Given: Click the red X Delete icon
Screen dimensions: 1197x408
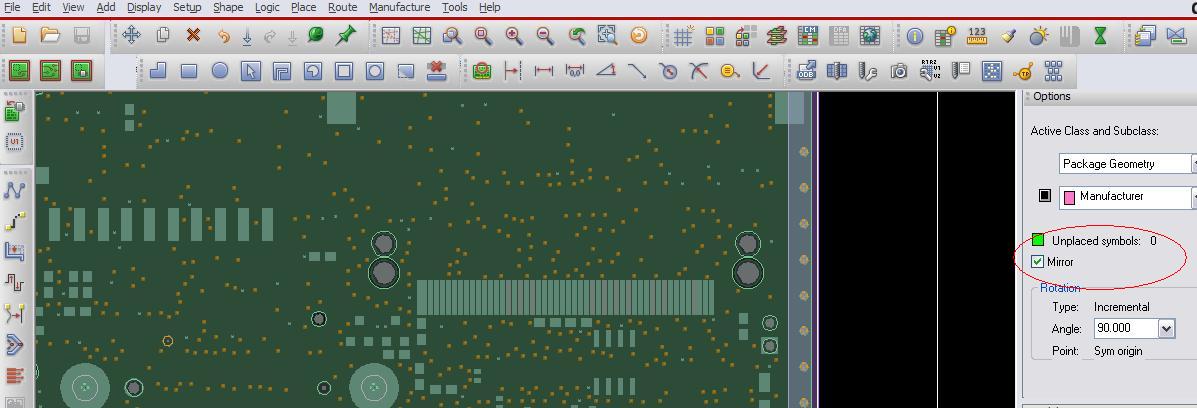Looking at the screenshot, I should pyautogui.click(x=193, y=35).
